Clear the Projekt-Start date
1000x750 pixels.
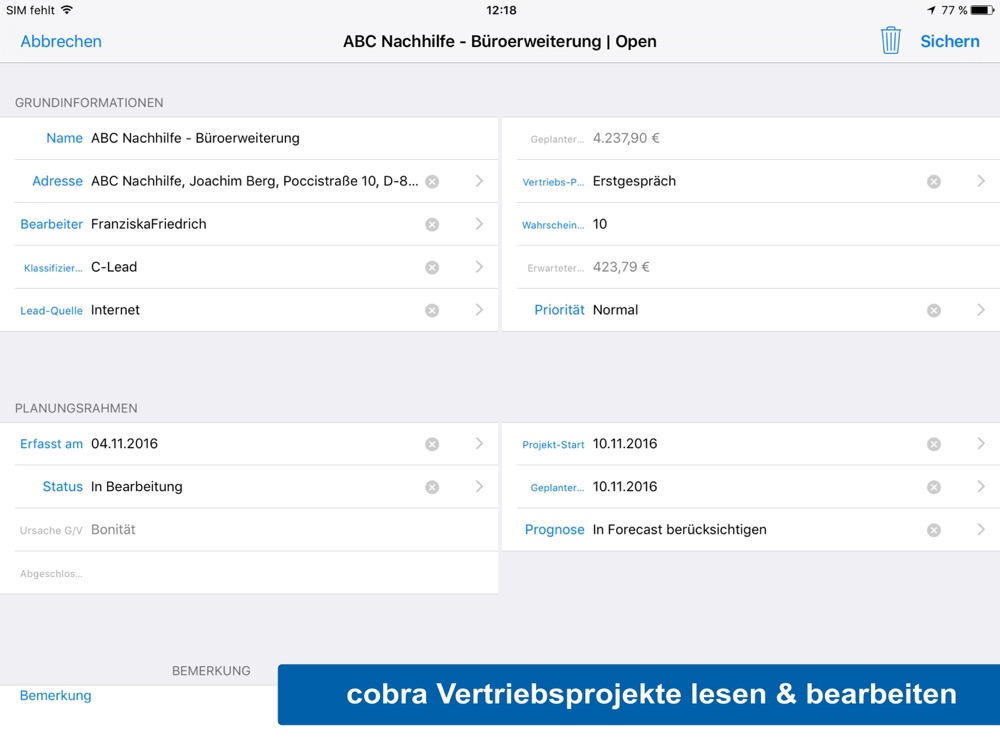point(934,445)
